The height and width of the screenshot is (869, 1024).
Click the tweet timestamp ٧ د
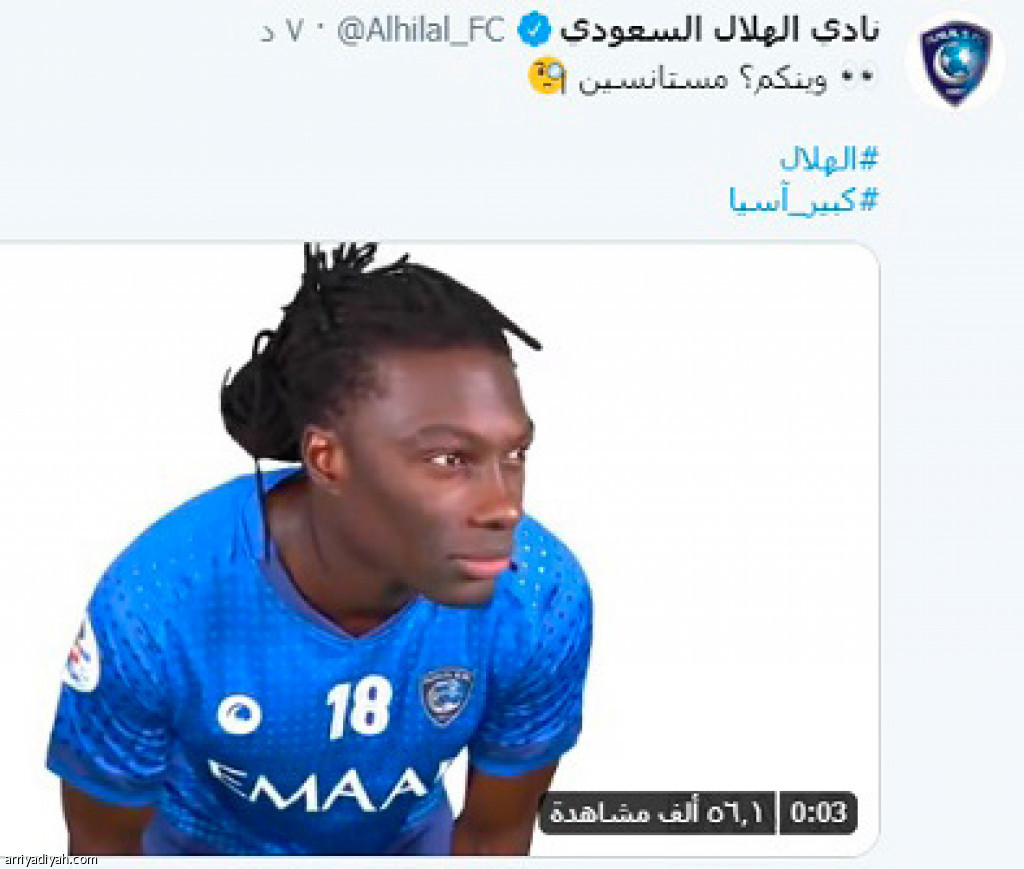point(282,31)
